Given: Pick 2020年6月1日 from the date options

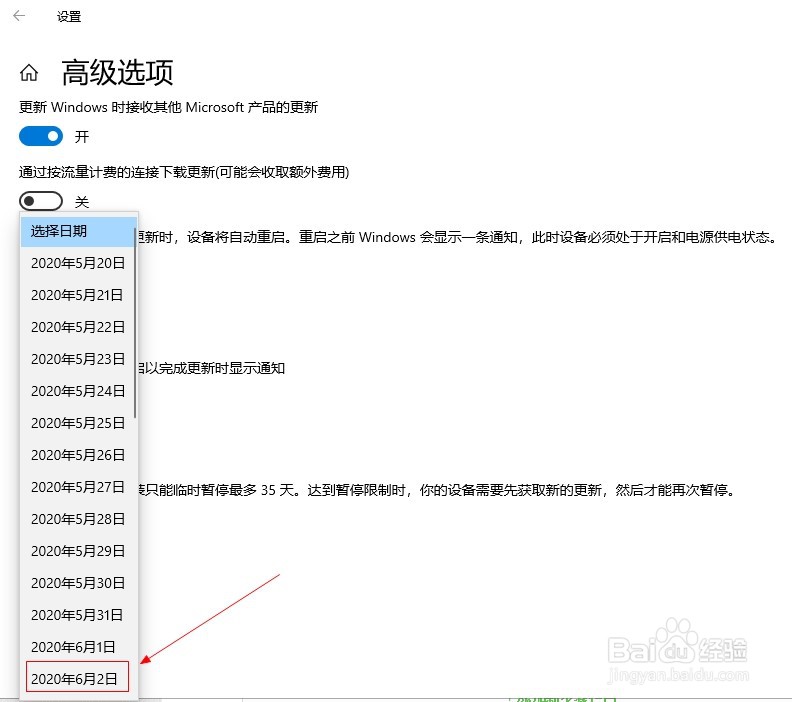Looking at the screenshot, I should click(78, 647).
